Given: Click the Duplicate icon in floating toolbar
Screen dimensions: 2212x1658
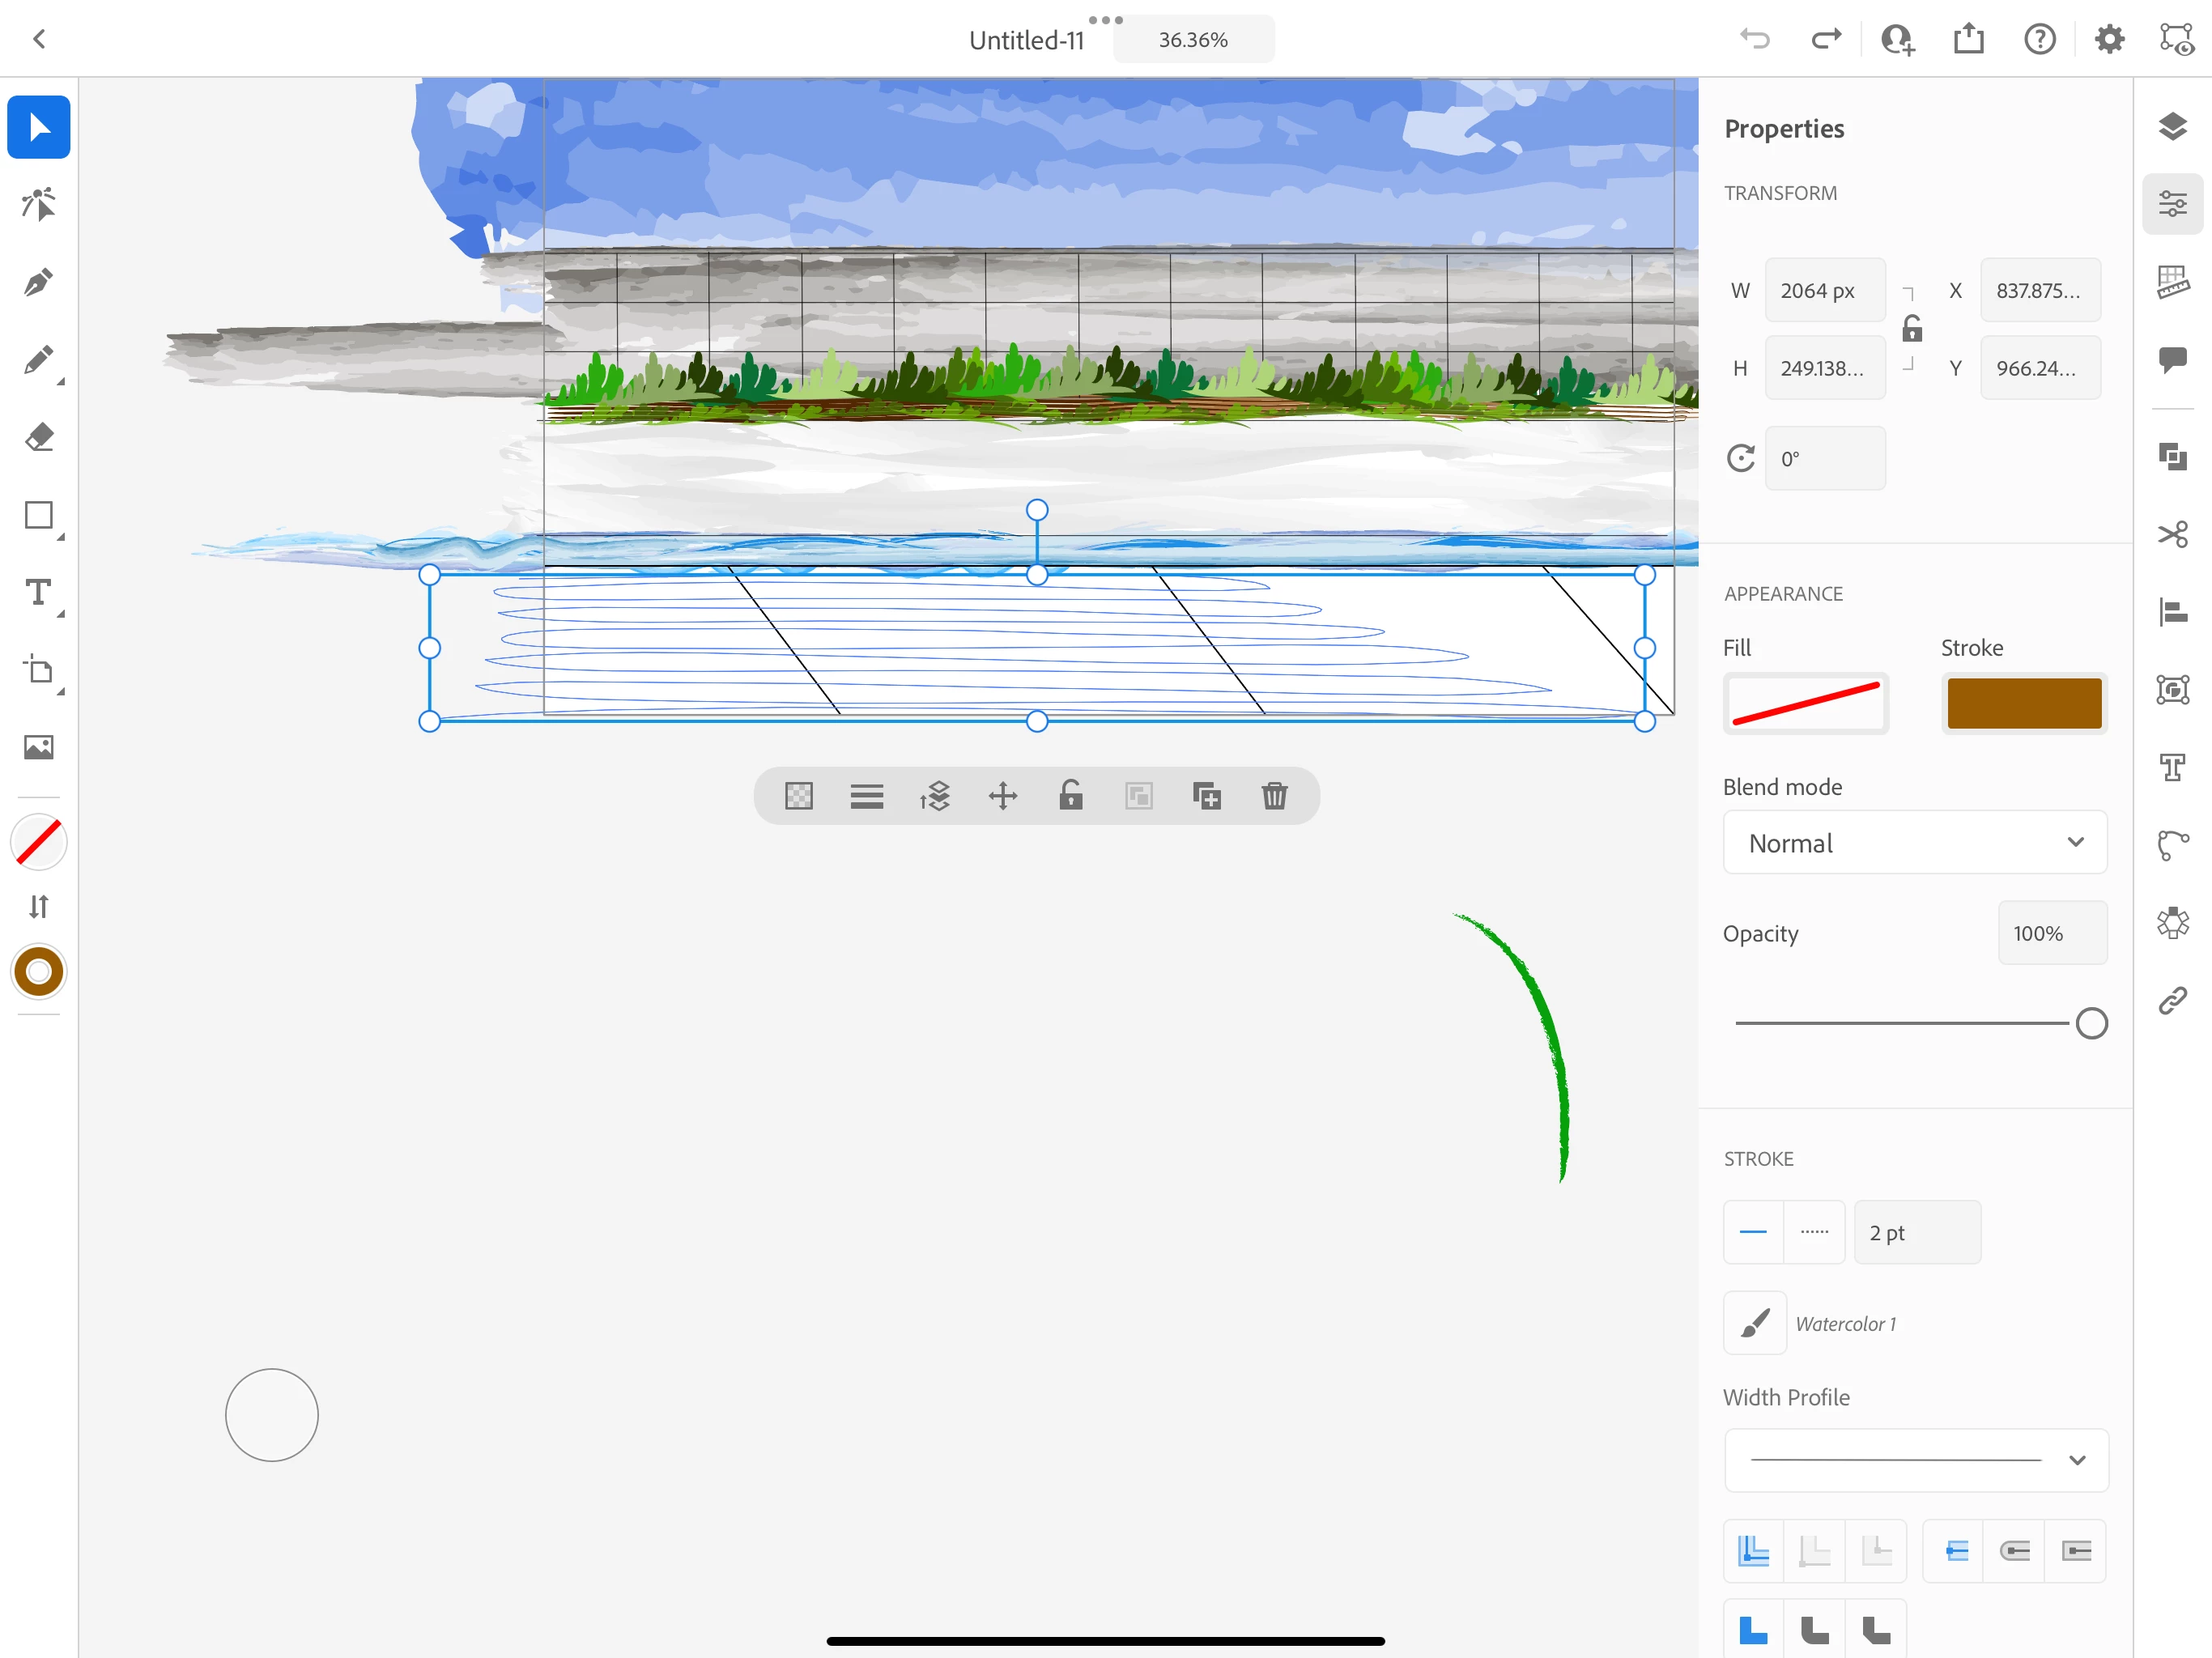Looking at the screenshot, I should pos(1206,796).
